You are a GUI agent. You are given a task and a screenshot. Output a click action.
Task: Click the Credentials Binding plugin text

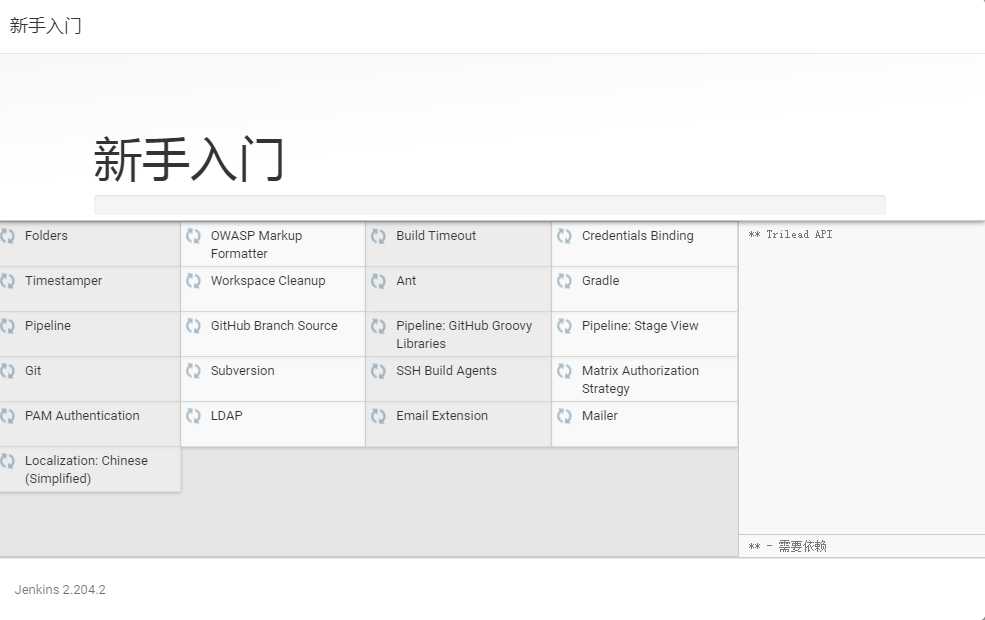click(x=638, y=236)
